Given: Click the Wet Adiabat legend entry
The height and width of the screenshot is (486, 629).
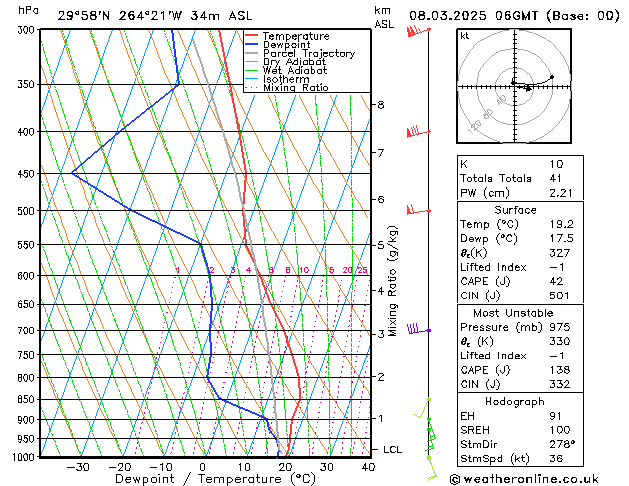Looking at the screenshot, I should tap(286, 71).
